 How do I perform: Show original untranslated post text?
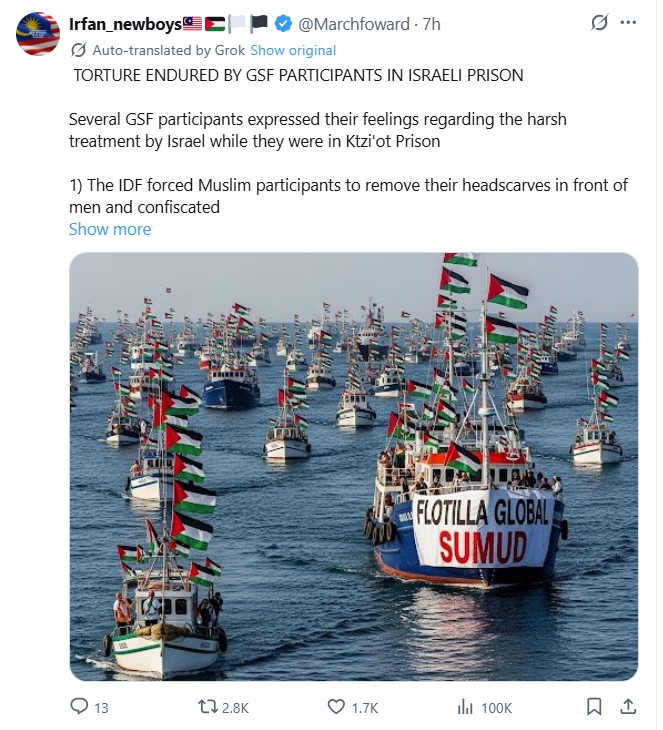pyautogui.click(x=293, y=50)
